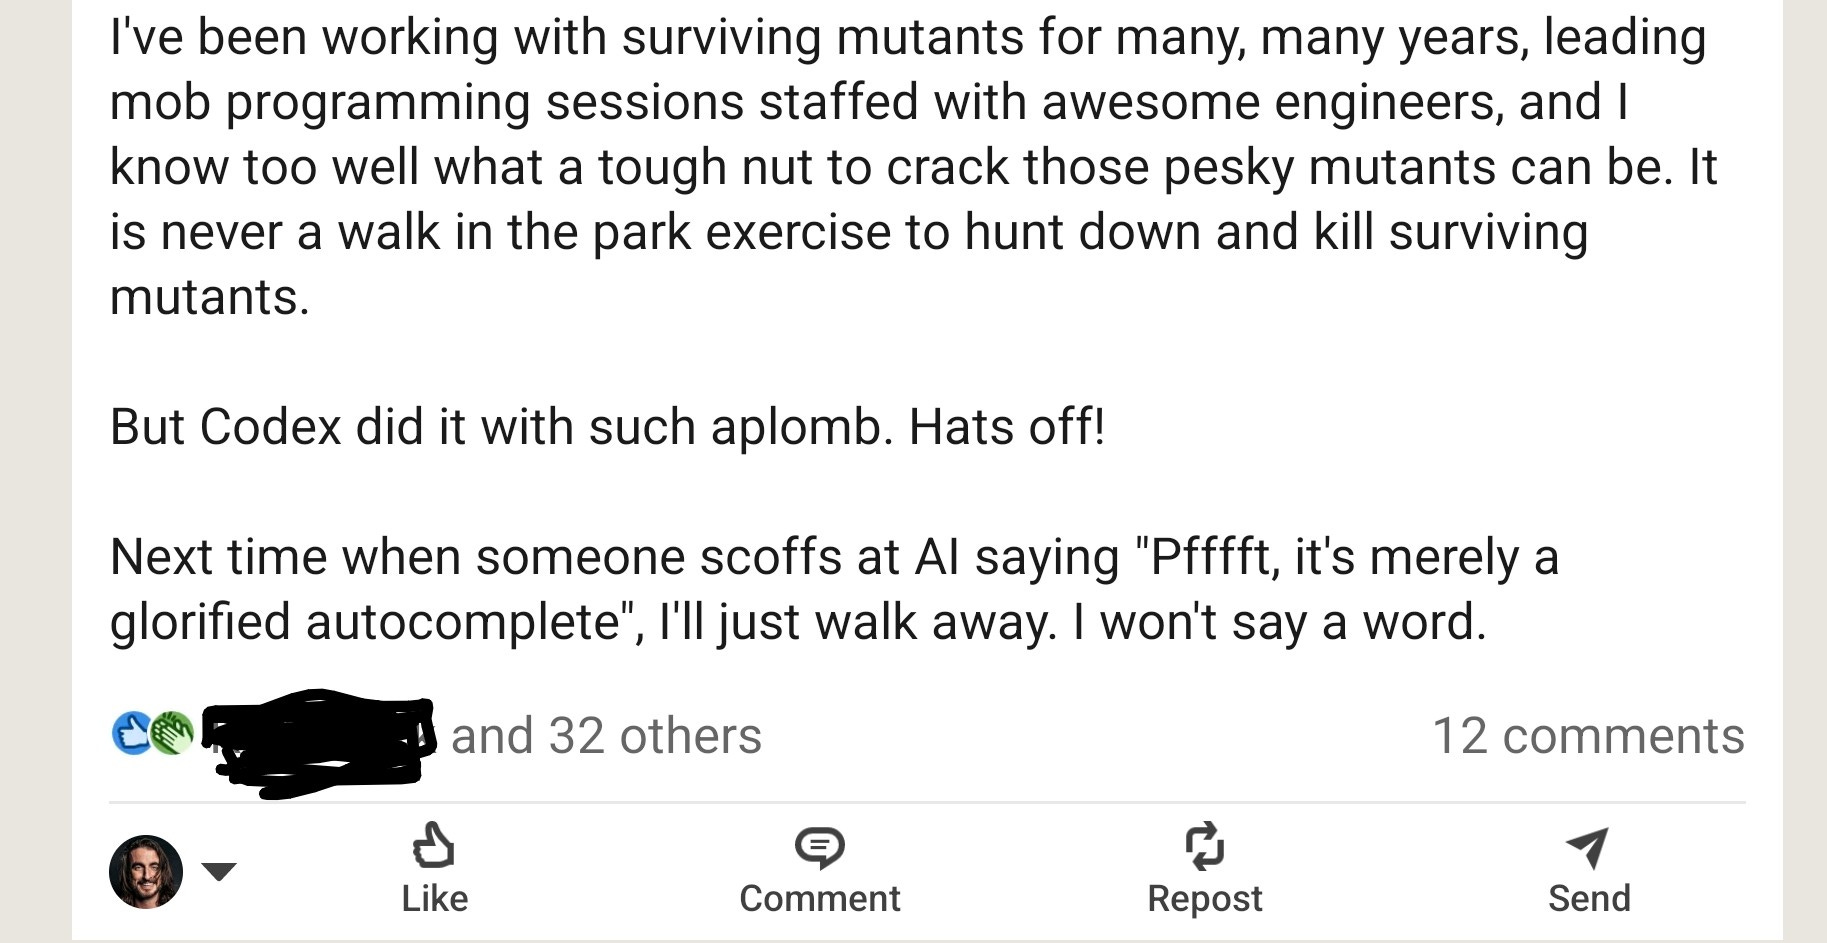
Task: Open the profile avatar picture
Action: click(146, 872)
